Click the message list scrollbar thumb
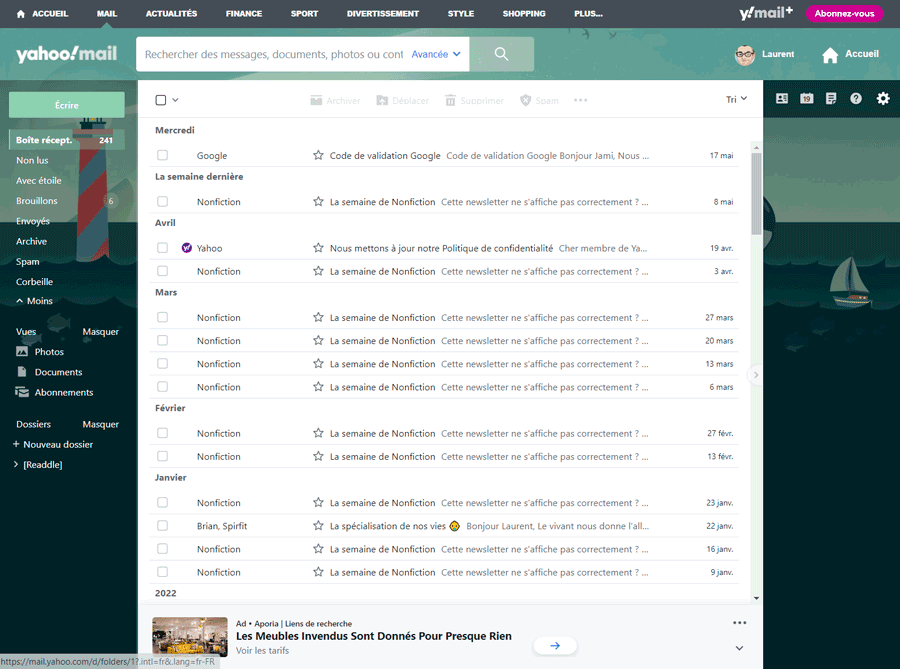 tap(757, 193)
